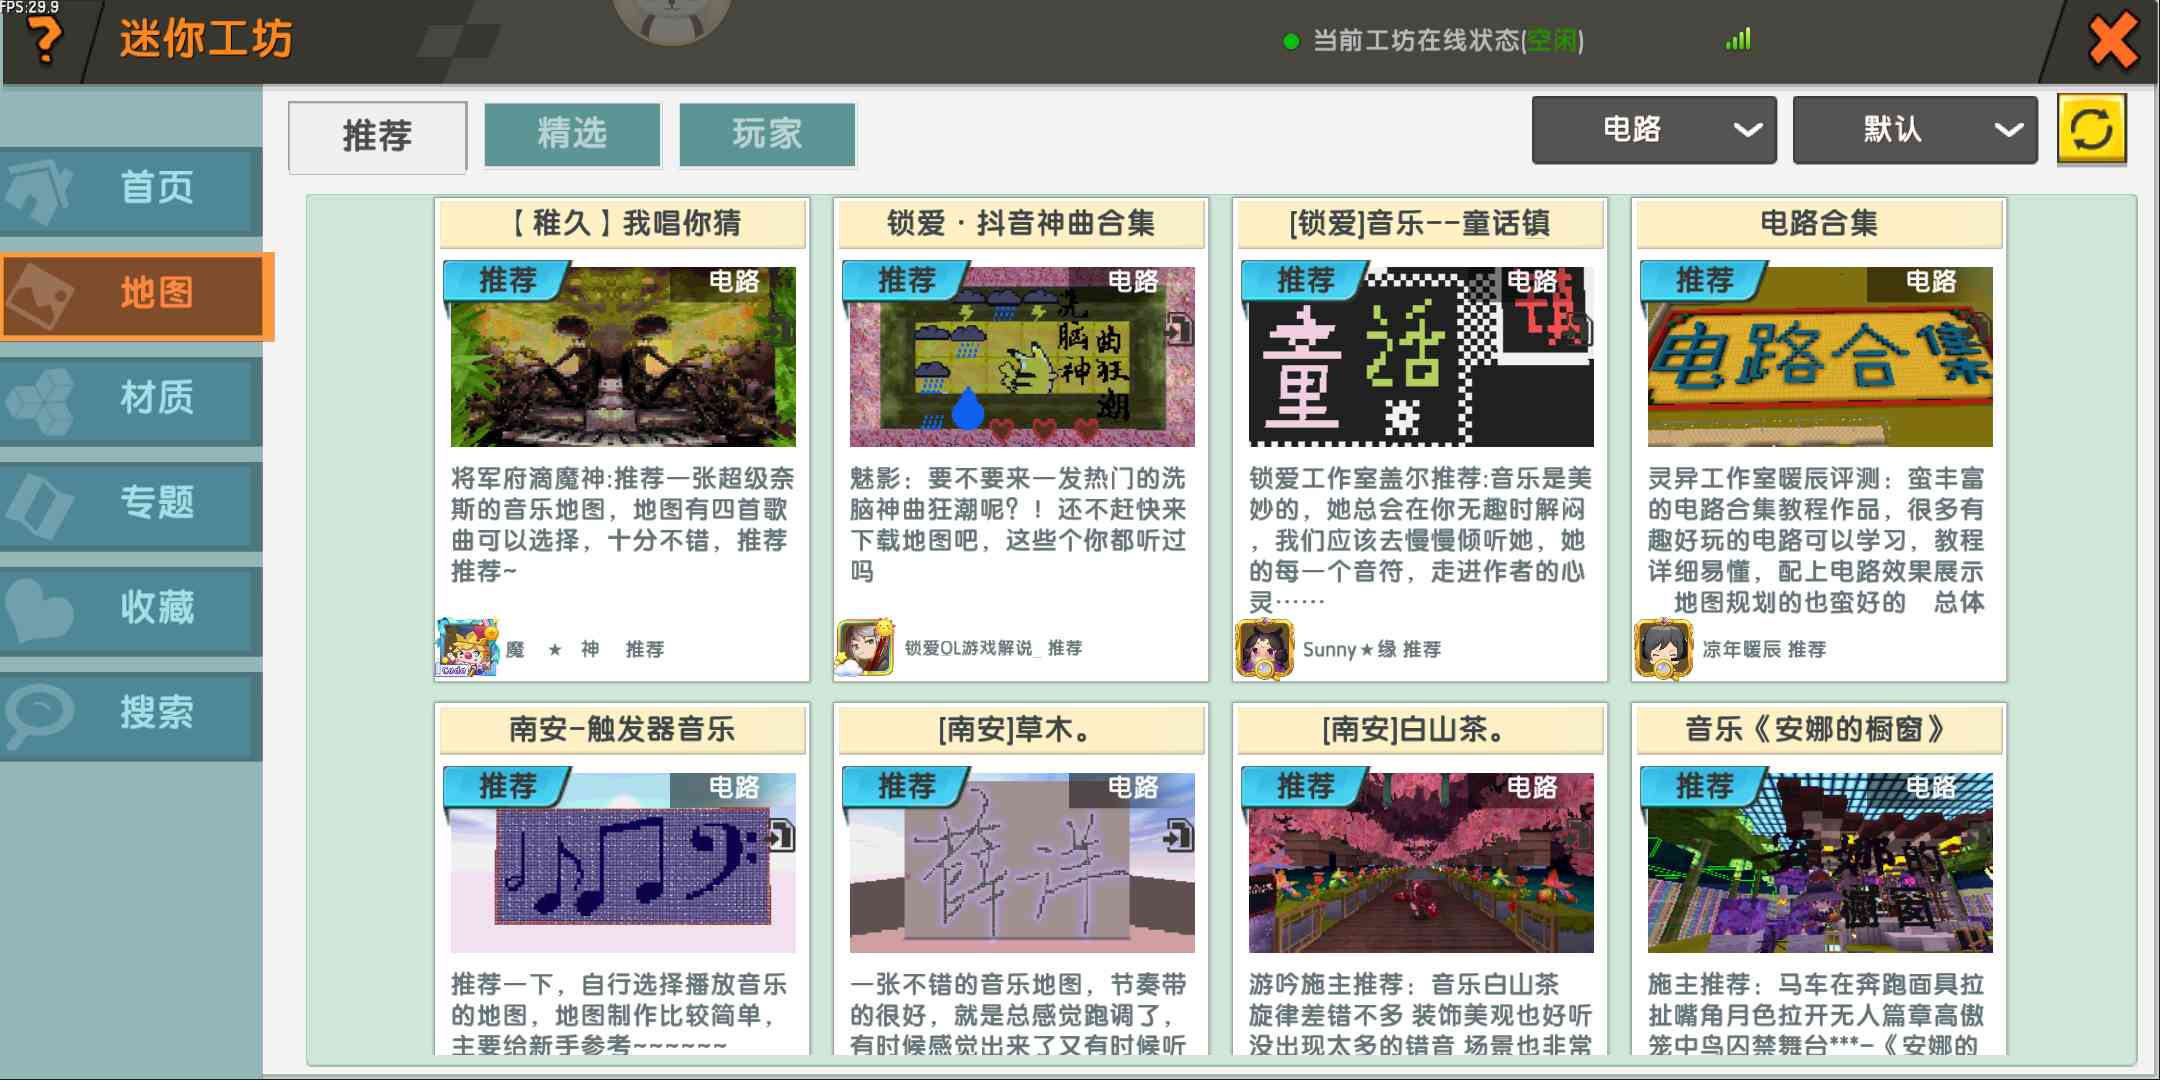Screen dimensions: 2160x1080
Task: Click download icon on 抖音神曲合集 thumbnail
Action: tap(1180, 330)
